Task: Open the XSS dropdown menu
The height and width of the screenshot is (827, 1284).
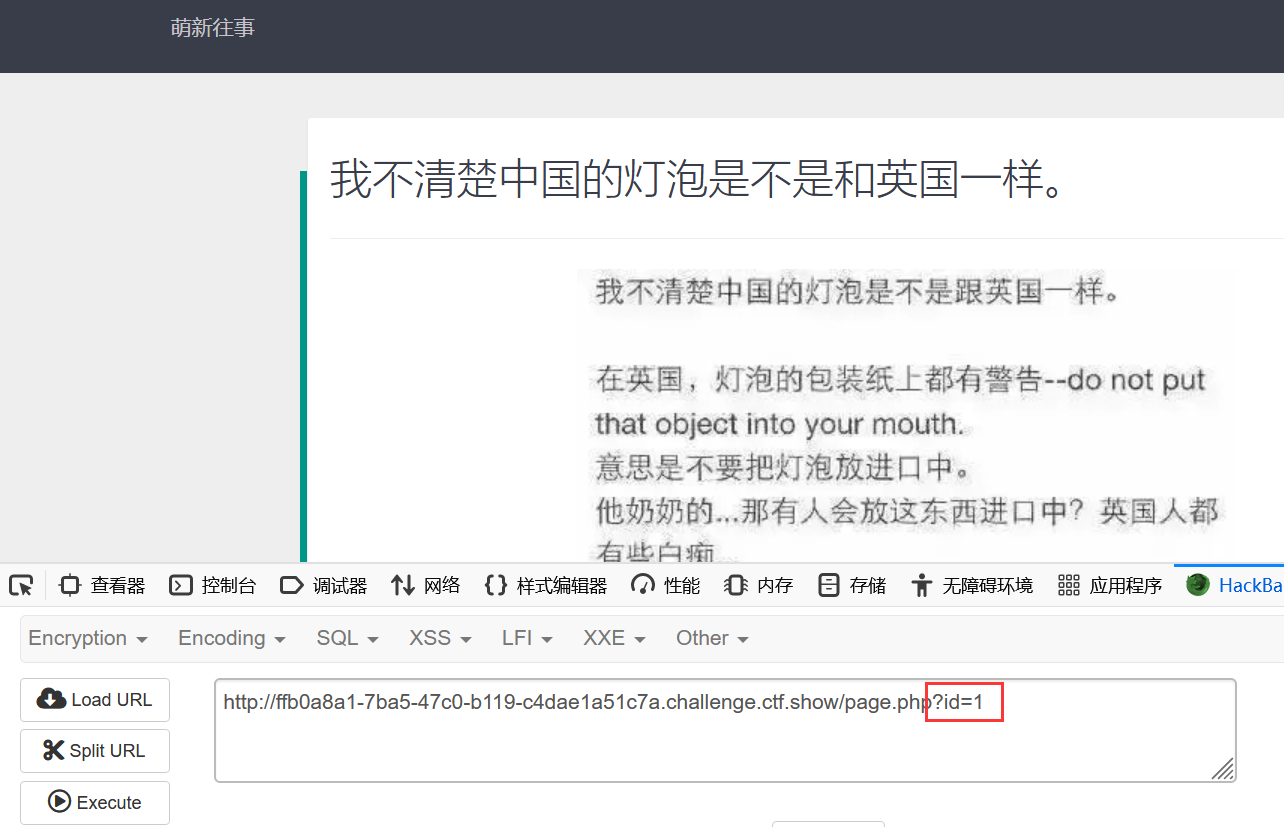Action: tap(440, 638)
